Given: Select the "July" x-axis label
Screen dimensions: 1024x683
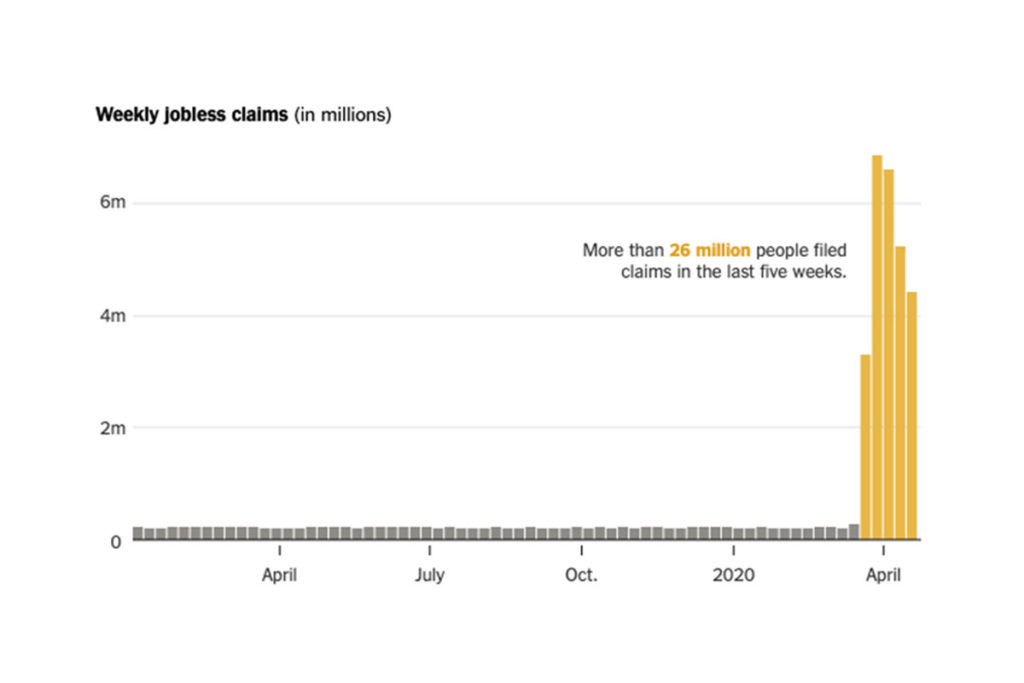Looking at the screenshot, I should 429,575.
